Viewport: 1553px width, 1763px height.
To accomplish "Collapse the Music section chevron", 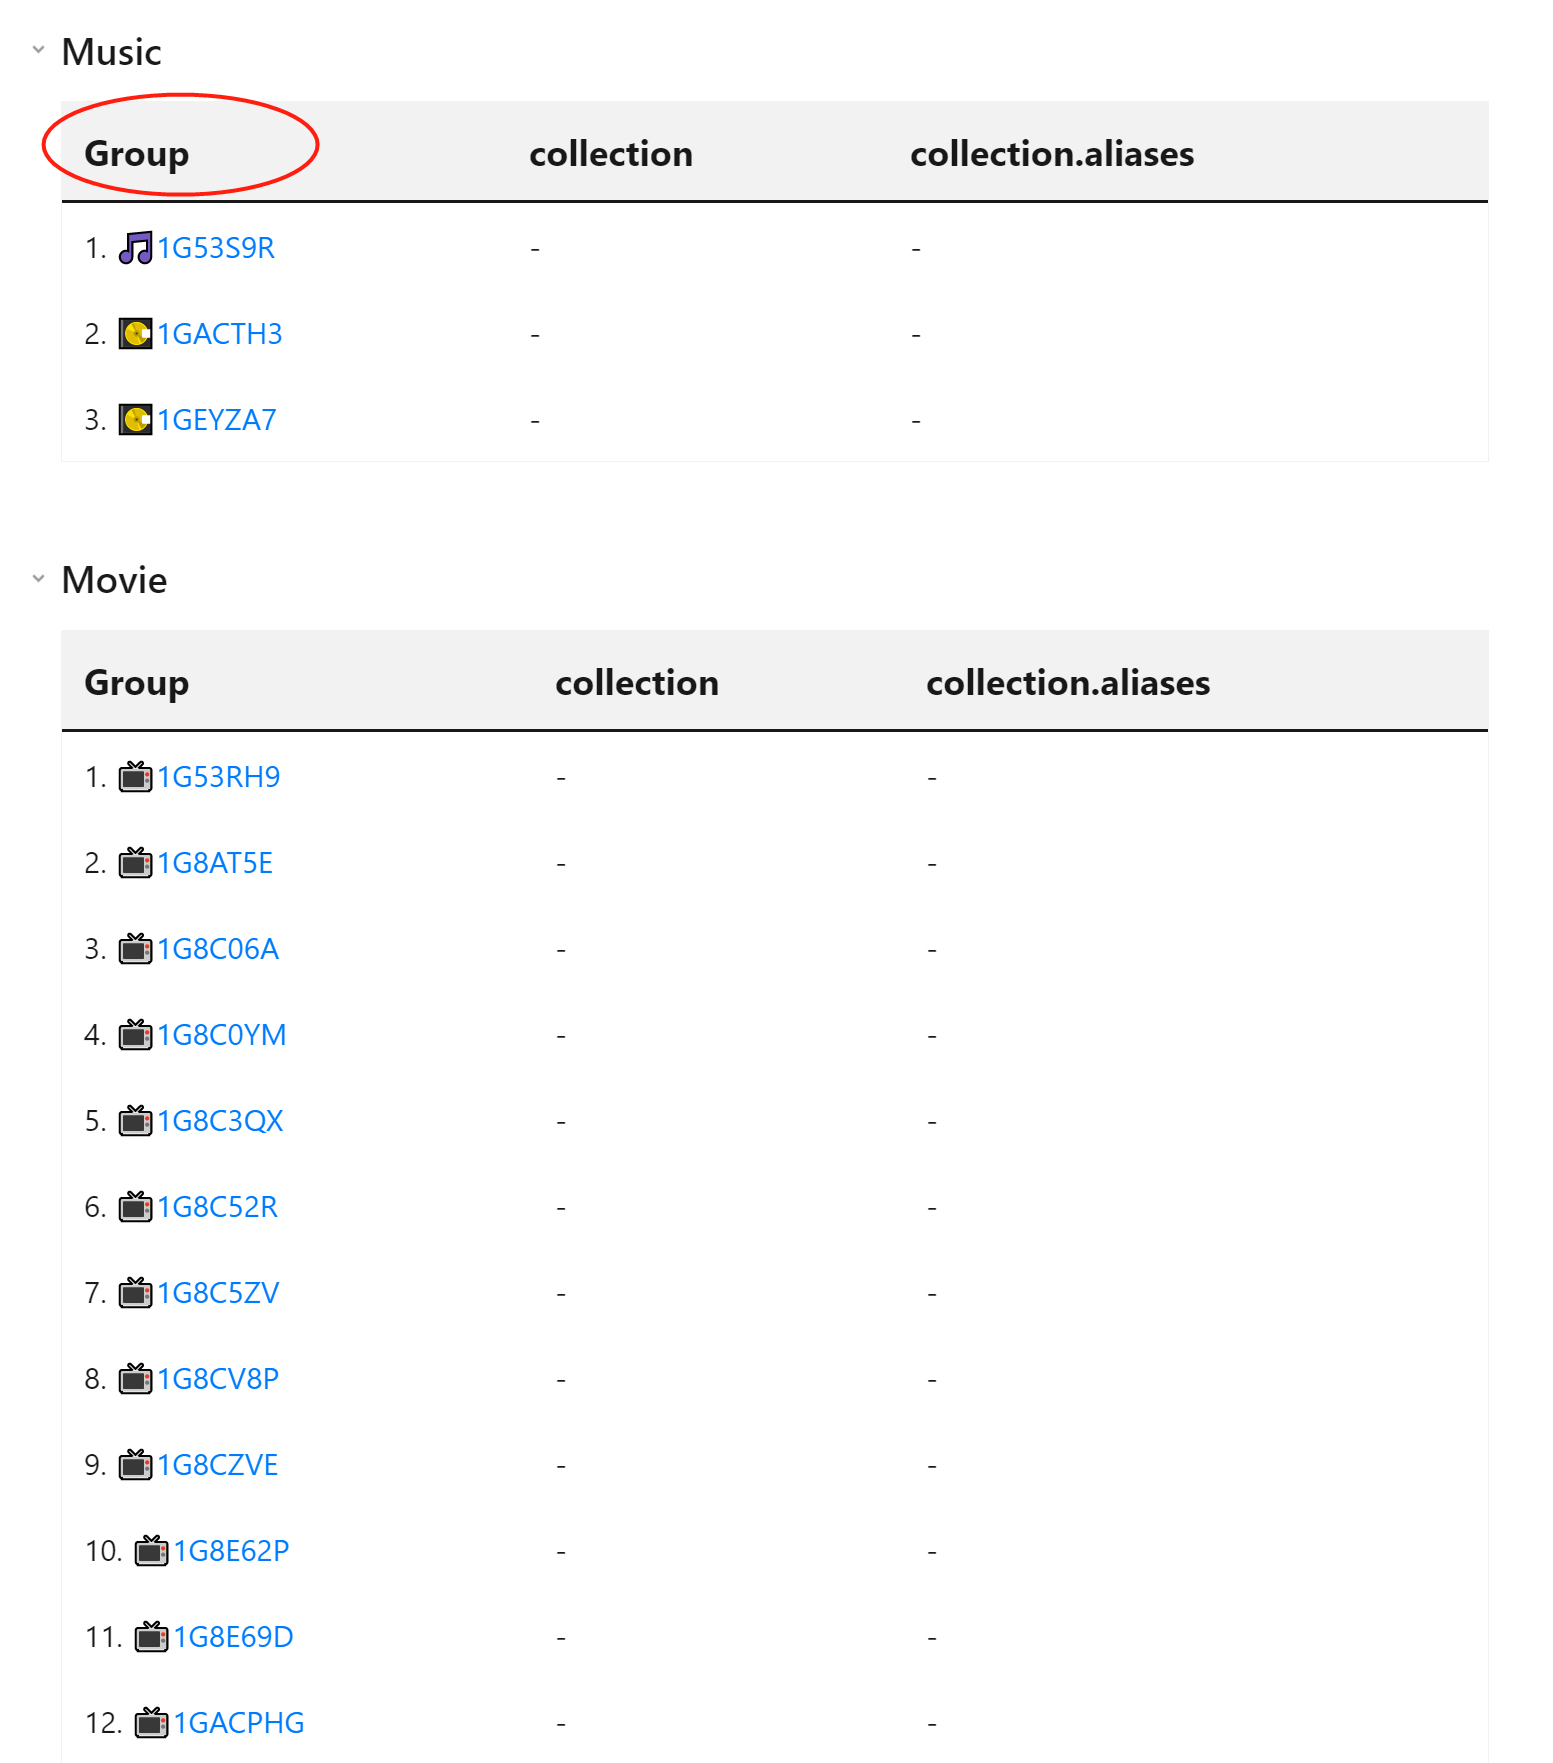I will click(37, 49).
